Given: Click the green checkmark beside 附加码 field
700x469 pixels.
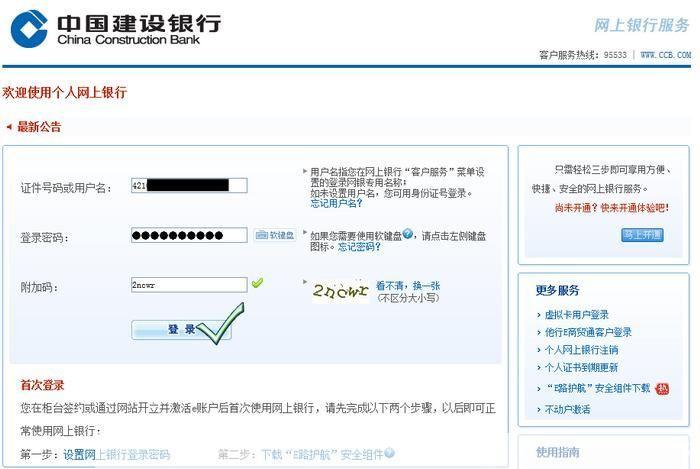Looking at the screenshot, I should pos(257,283).
